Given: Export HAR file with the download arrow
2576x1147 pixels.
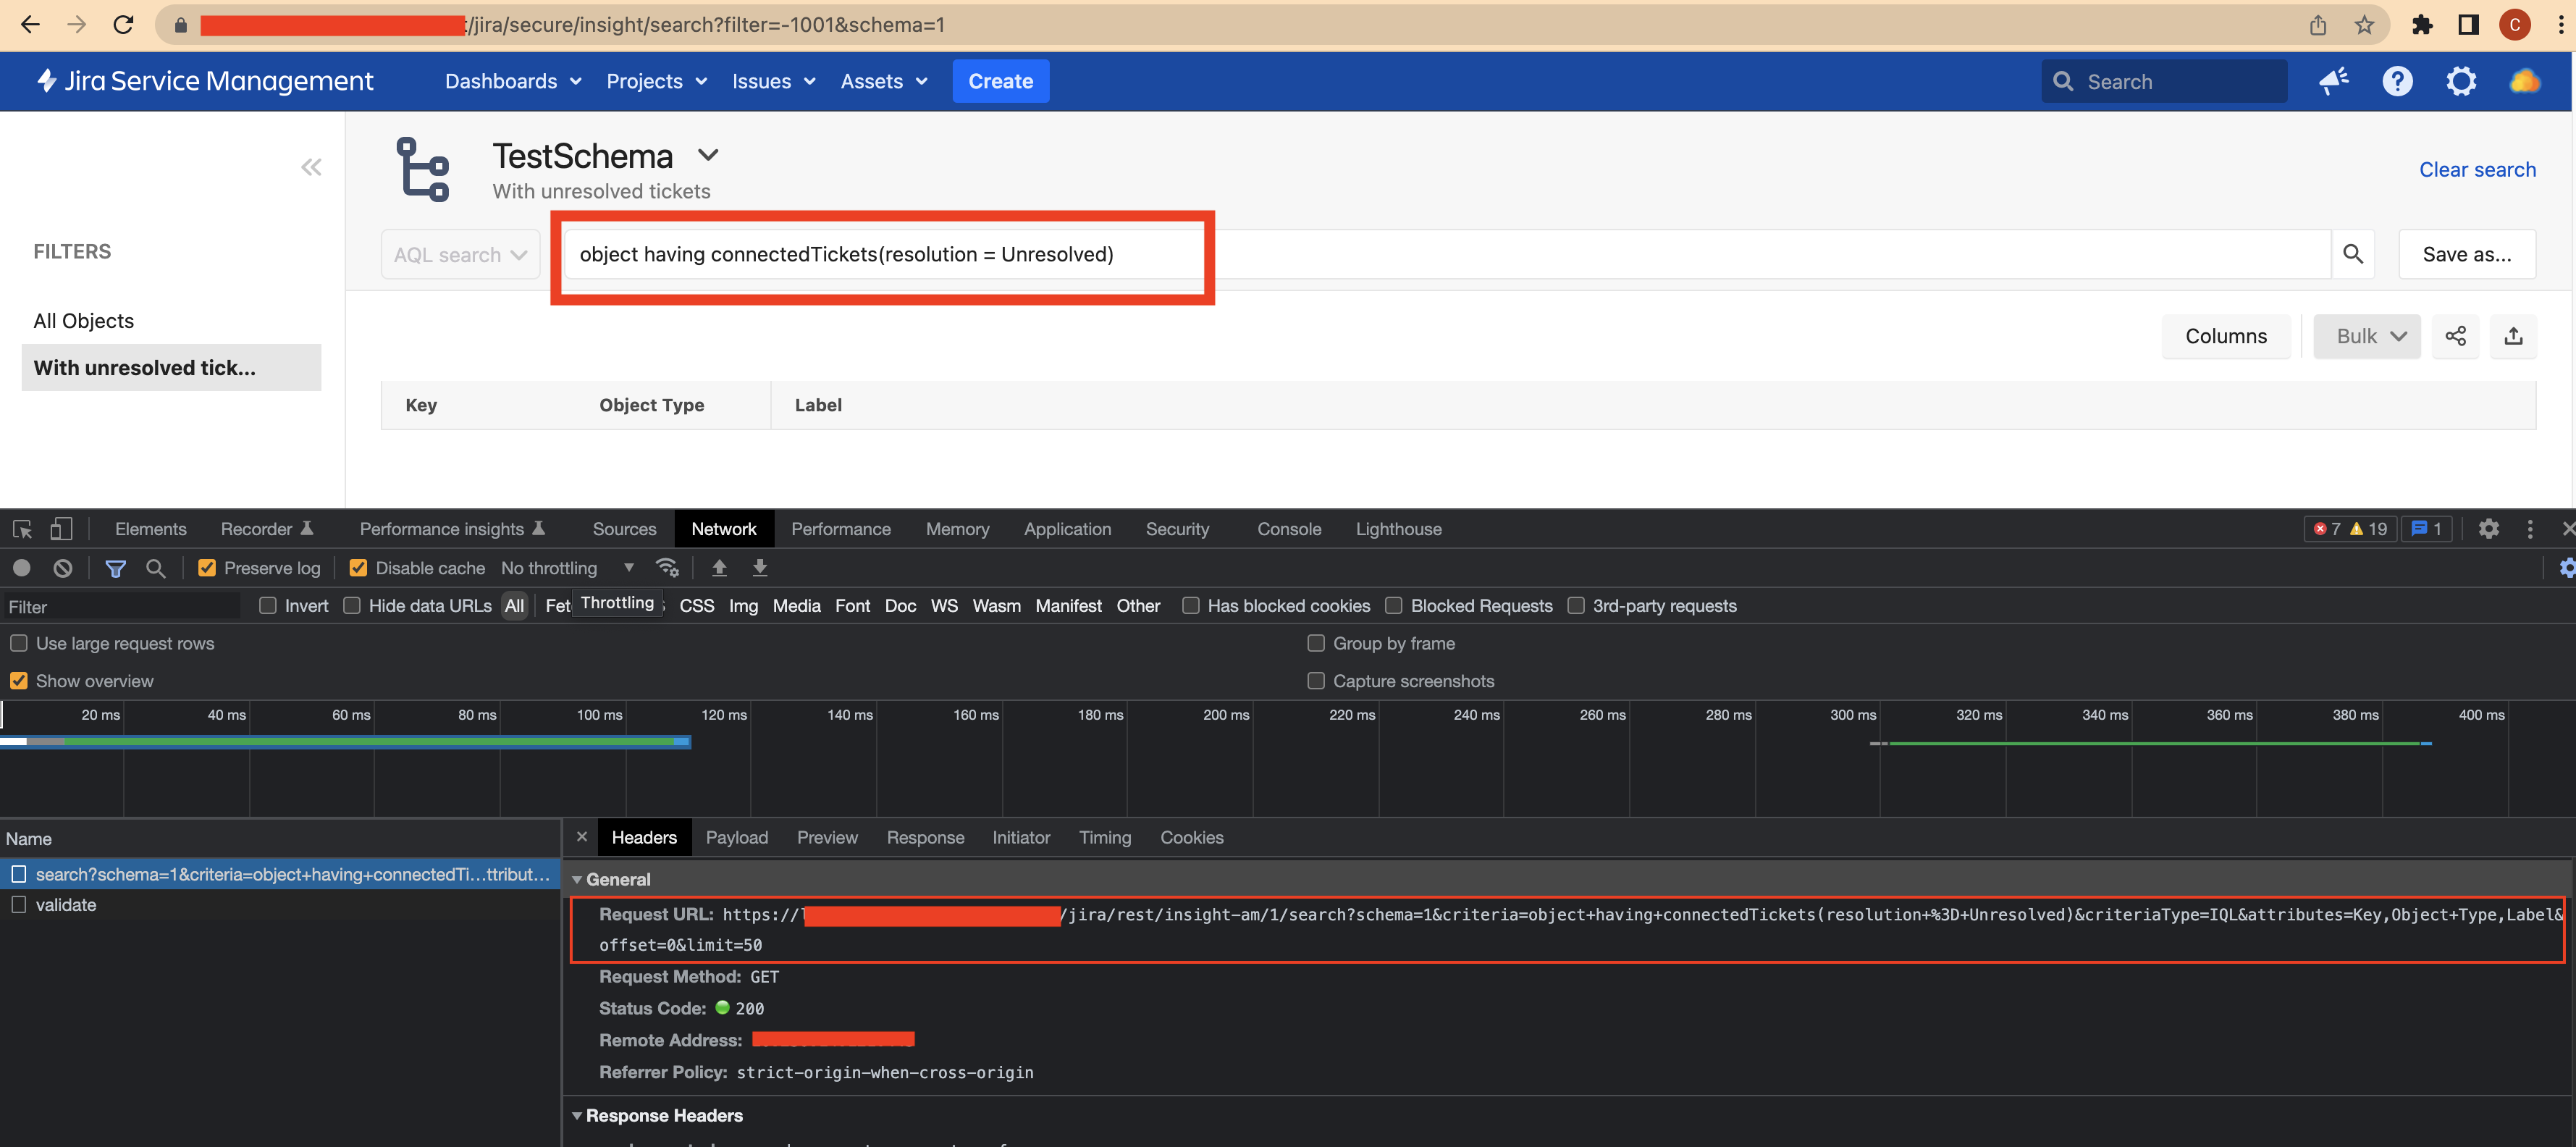Looking at the screenshot, I should click(760, 568).
